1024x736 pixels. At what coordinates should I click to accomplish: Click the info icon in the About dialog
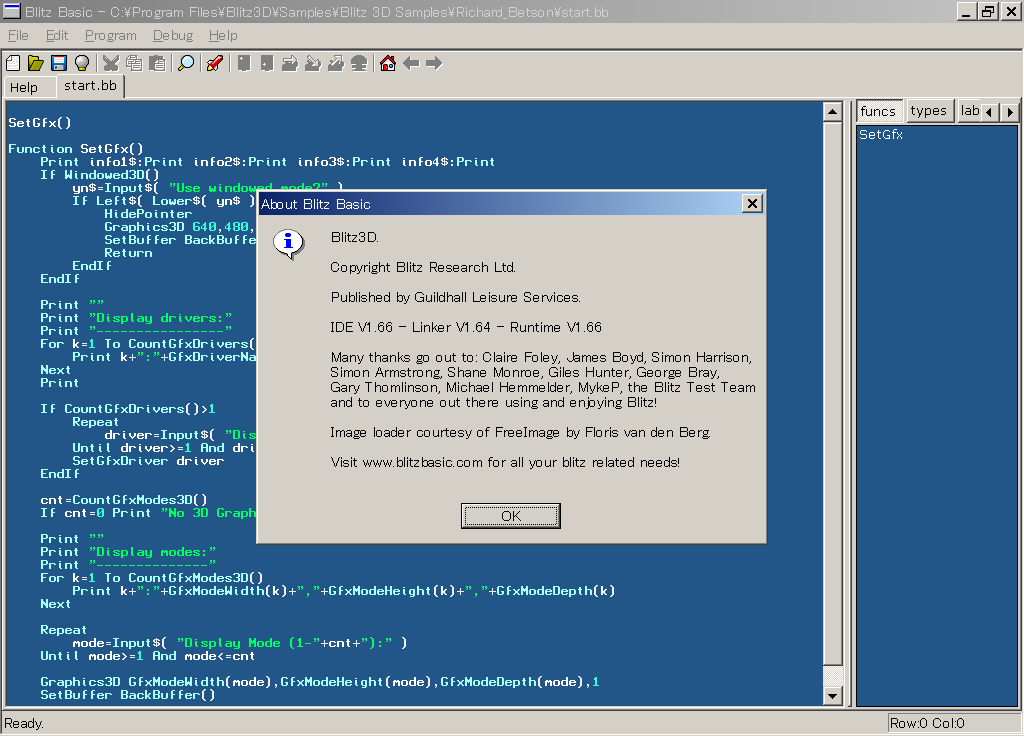click(x=288, y=244)
